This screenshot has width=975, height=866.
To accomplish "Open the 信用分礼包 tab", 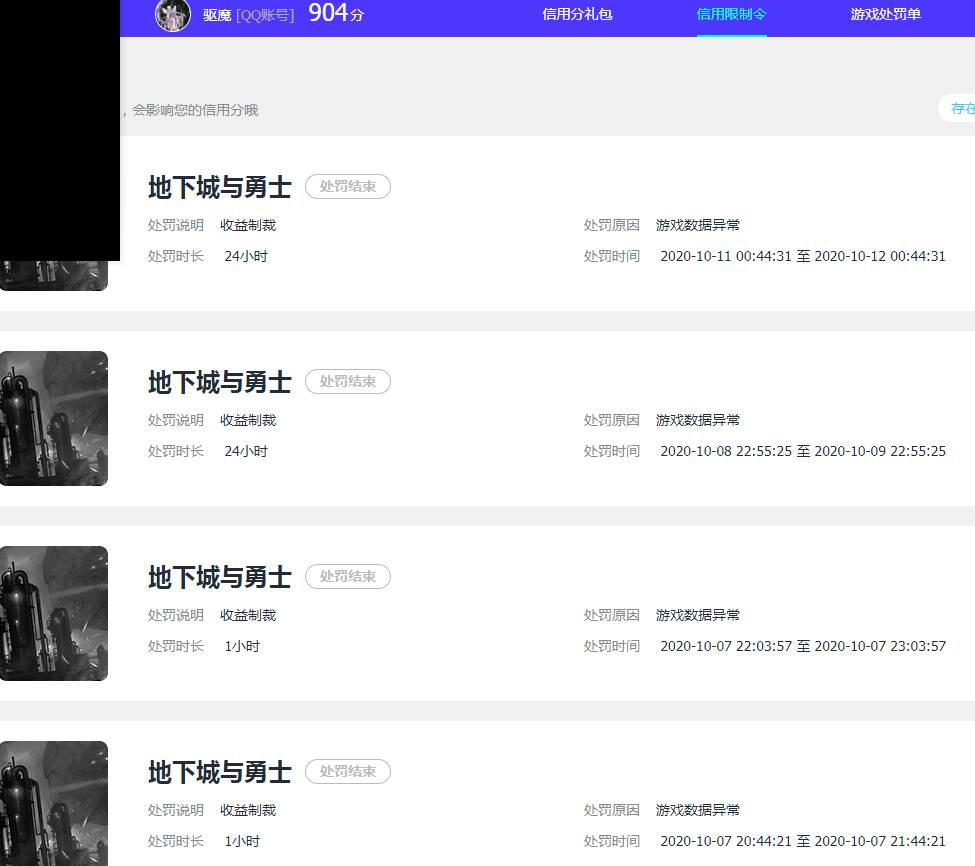I will (x=577, y=15).
